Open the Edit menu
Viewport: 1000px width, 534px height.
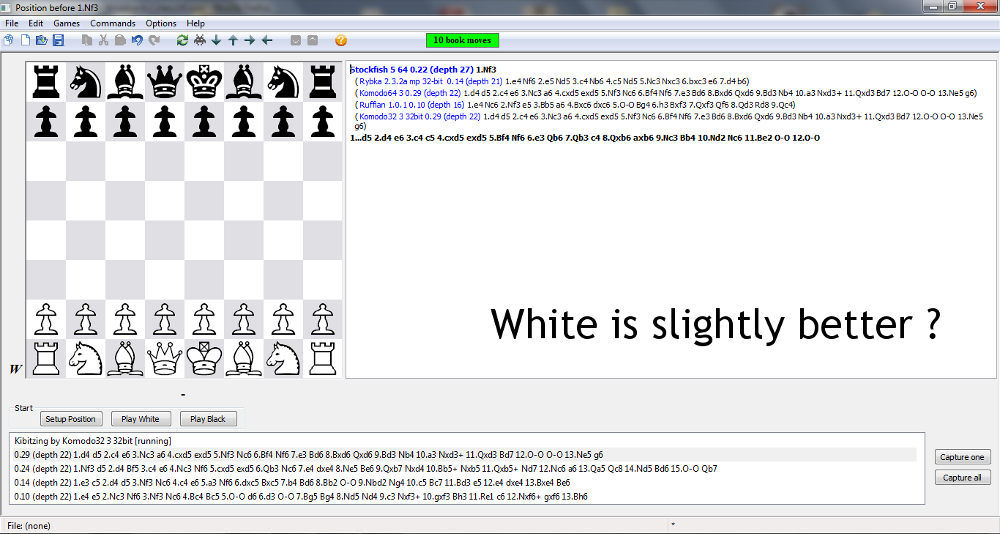[x=36, y=23]
